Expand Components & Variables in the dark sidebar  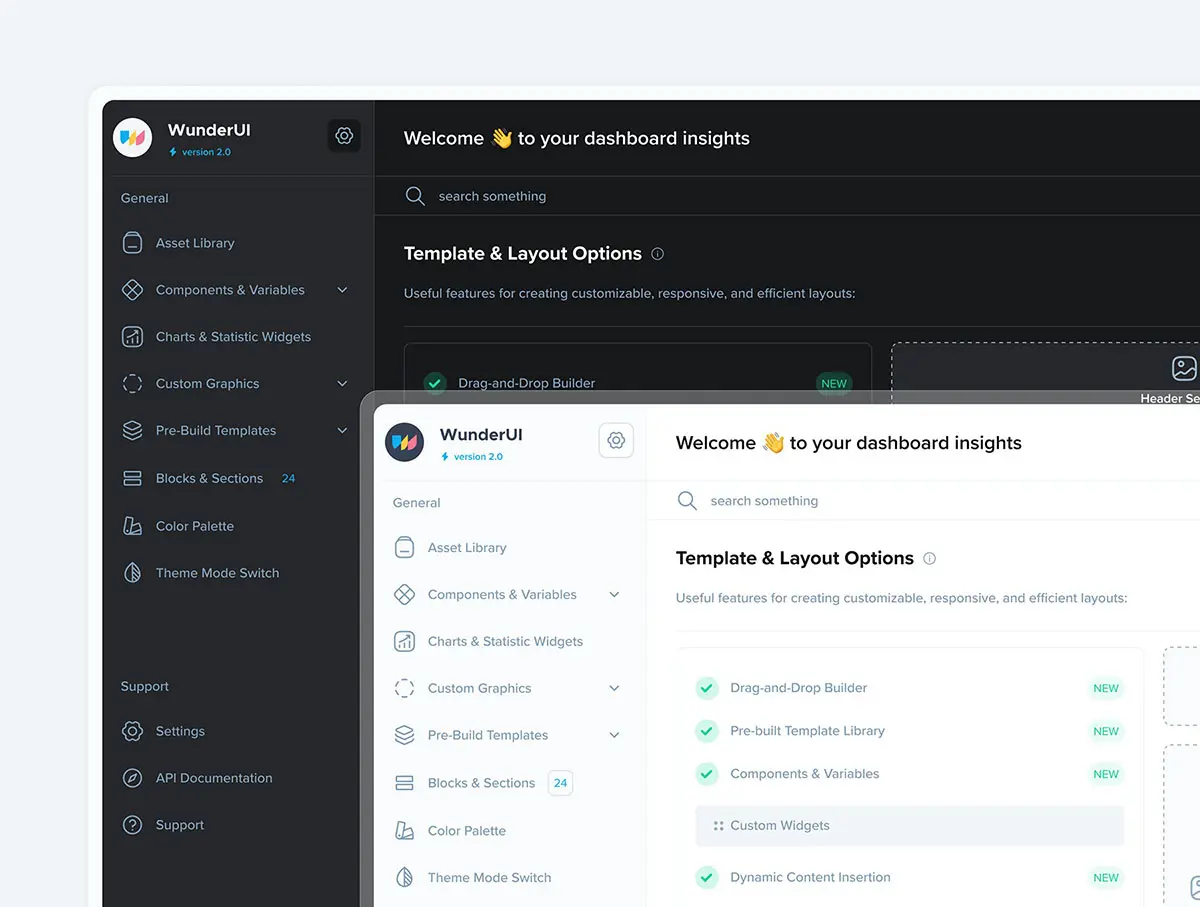pos(342,290)
